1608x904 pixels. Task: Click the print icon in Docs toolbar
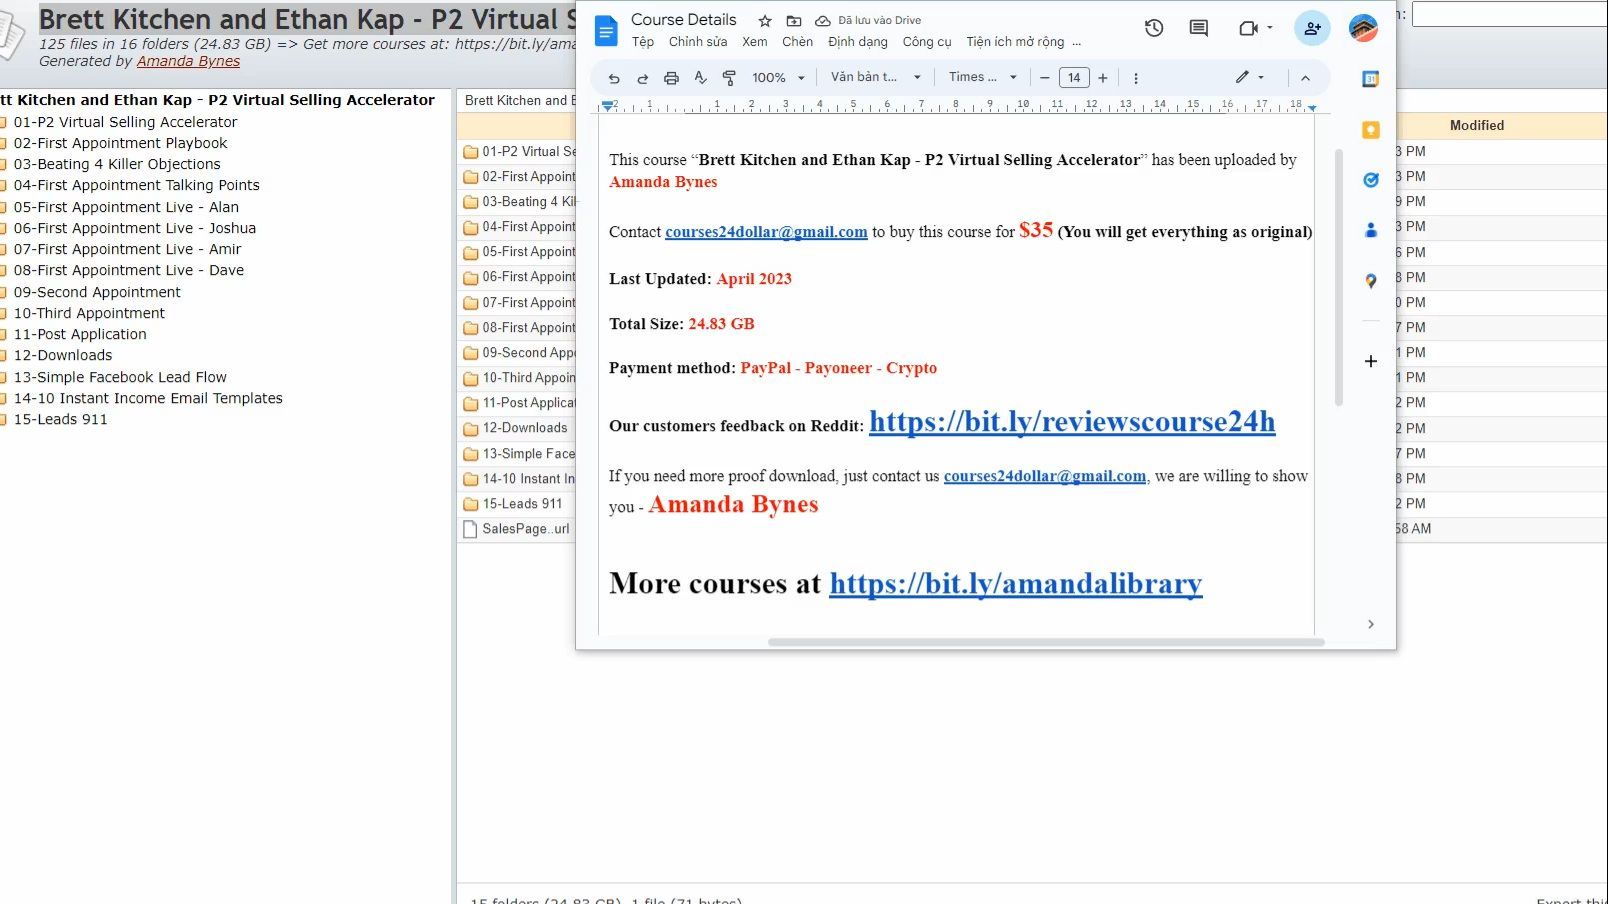(671, 78)
